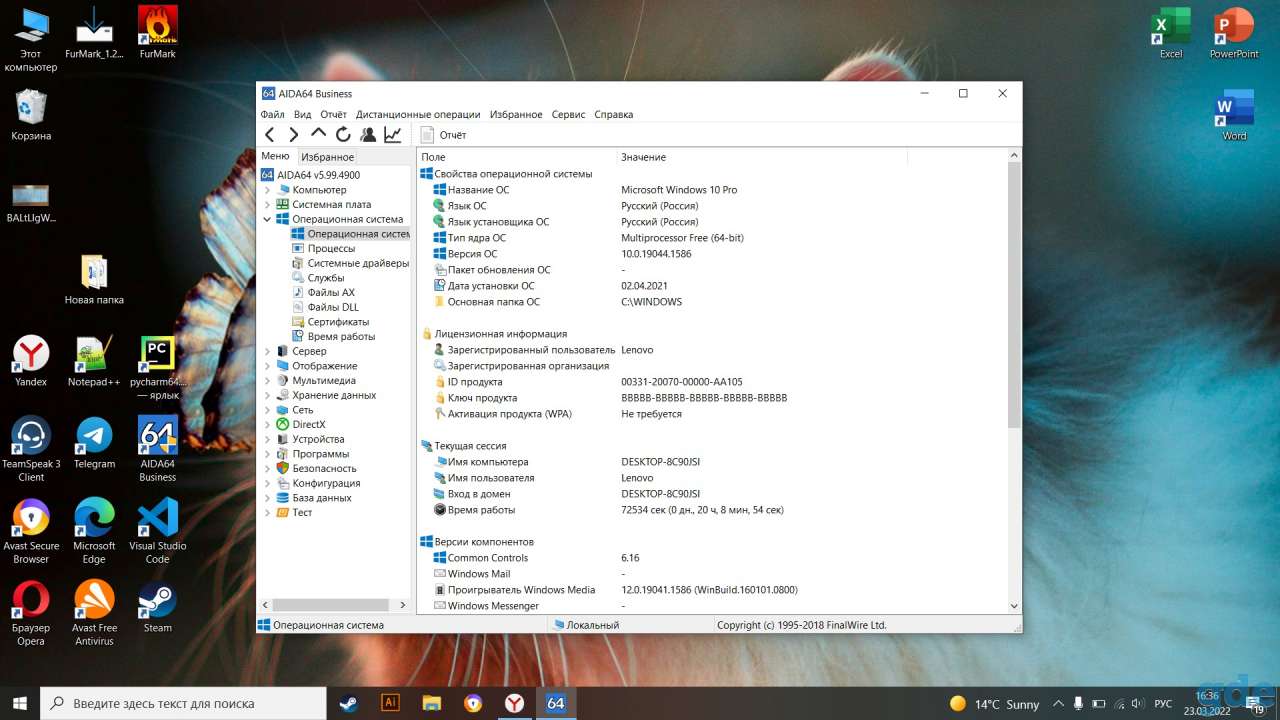Viewport: 1280px width, 720px height.
Task: Open File Explorer from the taskbar
Action: (432, 703)
